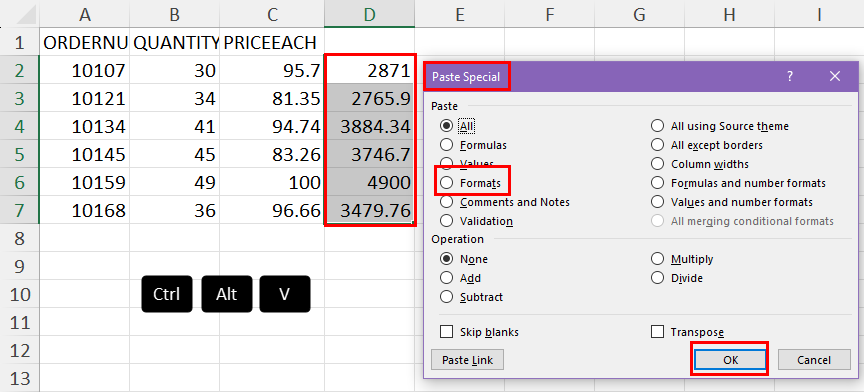The image size is (864, 392).
Task: Choose the Formulas paste option
Action: [x=447, y=145]
